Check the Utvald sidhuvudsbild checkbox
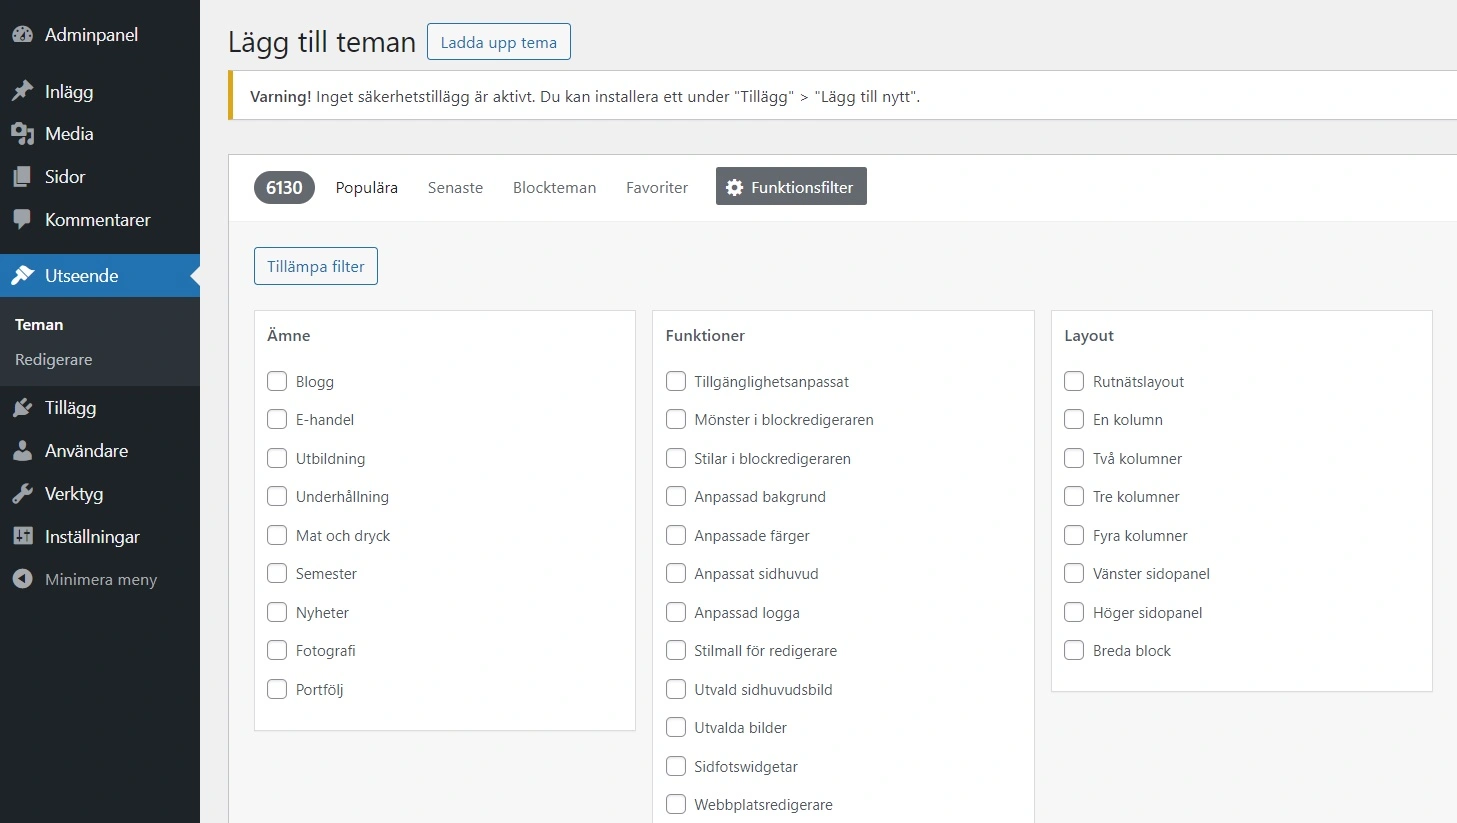Viewport: 1457px width, 823px height. click(x=676, y=689)
